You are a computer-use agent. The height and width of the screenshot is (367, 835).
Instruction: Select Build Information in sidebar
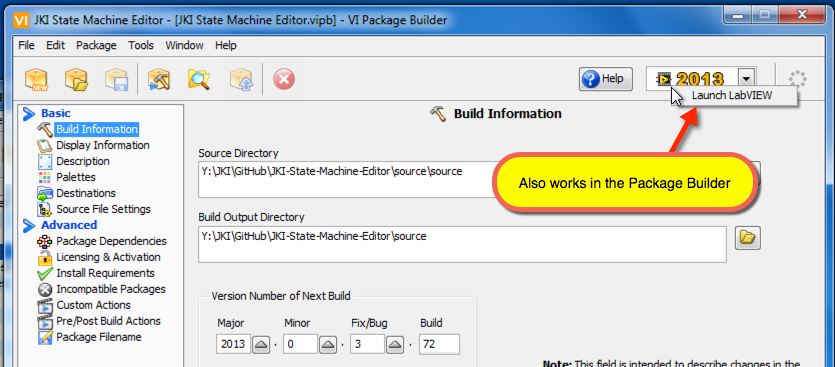click(x=97, y=129)
